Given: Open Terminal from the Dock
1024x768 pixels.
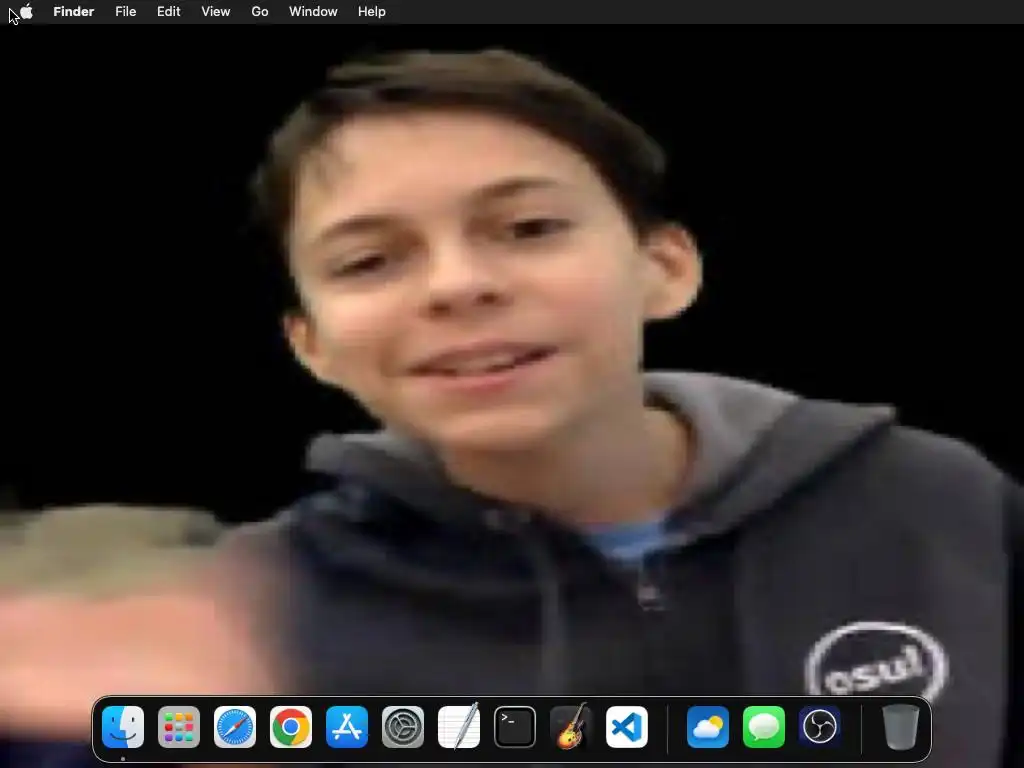Looking at the screenshot, I should 515,727.
